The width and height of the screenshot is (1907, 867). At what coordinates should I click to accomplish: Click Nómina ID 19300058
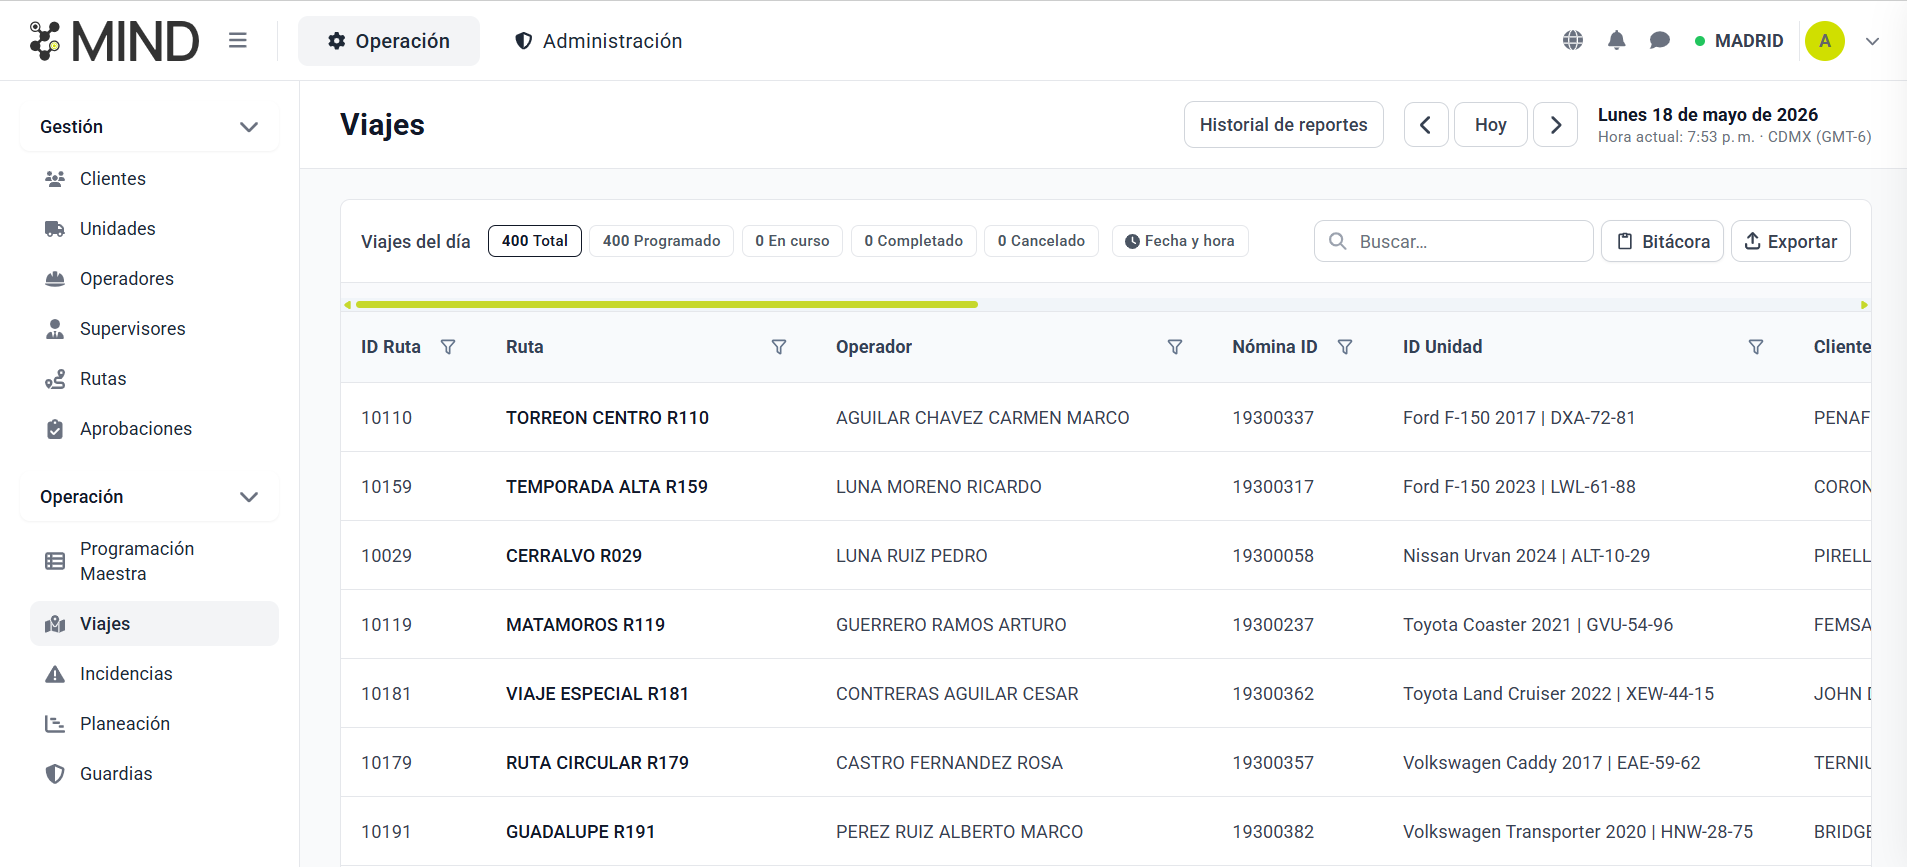click(x=1273, y=556)
